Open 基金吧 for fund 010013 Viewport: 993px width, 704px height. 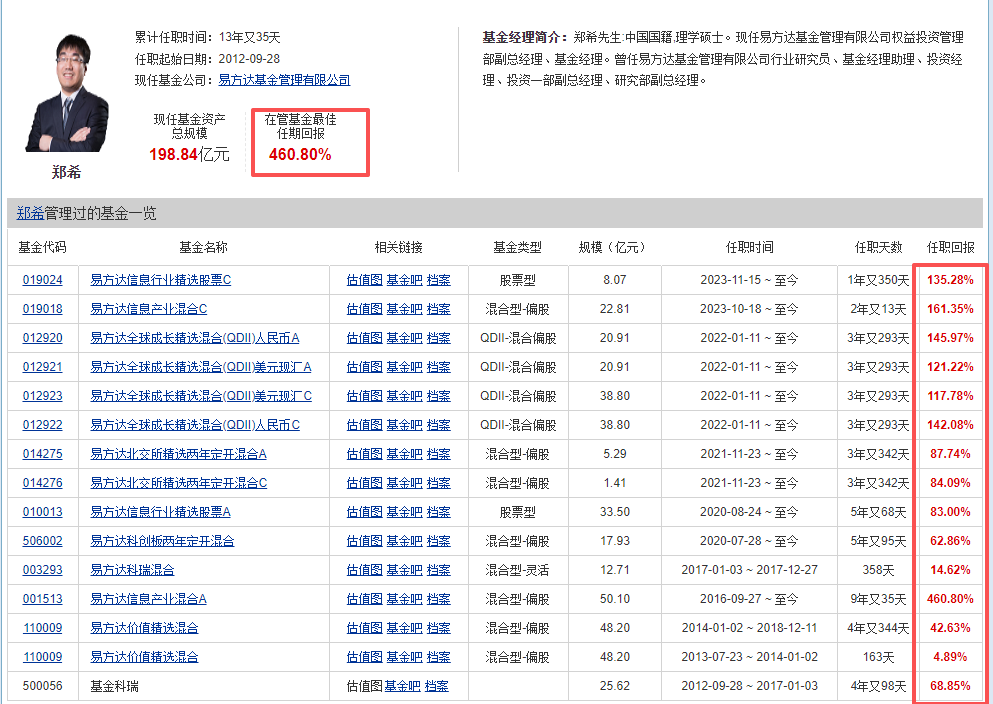click(404, 512)
